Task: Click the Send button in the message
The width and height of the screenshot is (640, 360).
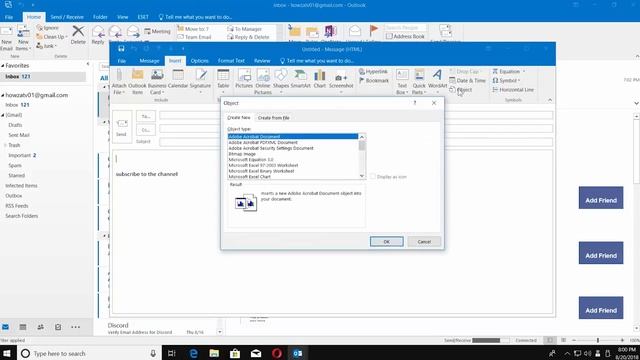Action: pyautogui.click(x=122, y=127)
